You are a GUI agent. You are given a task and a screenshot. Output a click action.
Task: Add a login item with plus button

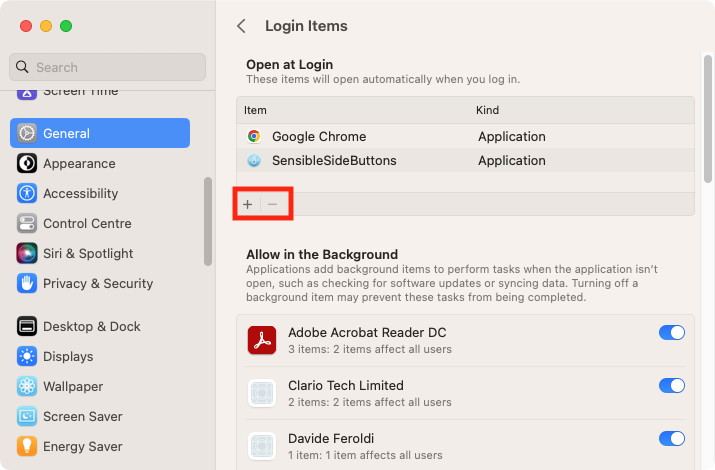click(248, 204)
